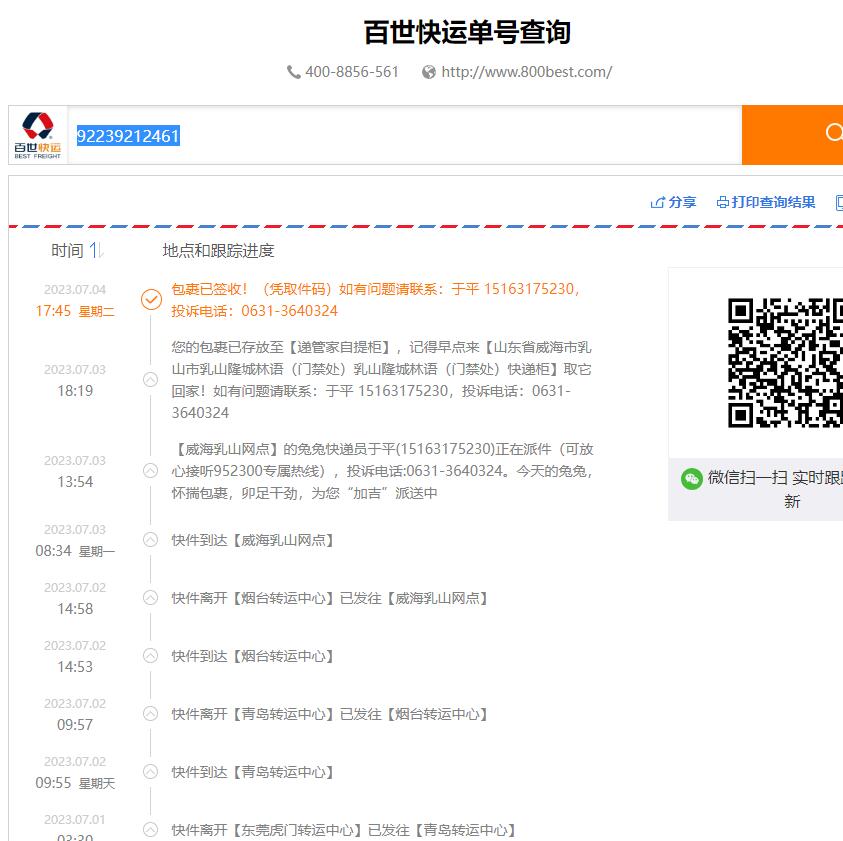The image size is (843, 841).
Task: Click the 08:34 星期一 timestamp
Action: click(75, 551)
